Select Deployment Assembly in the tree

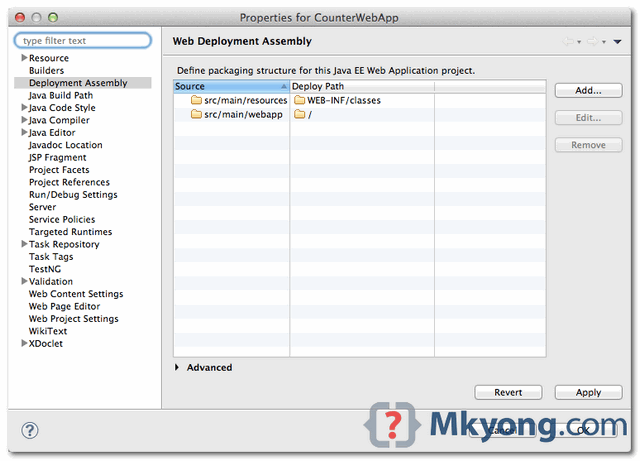click(x=78, y=83)
